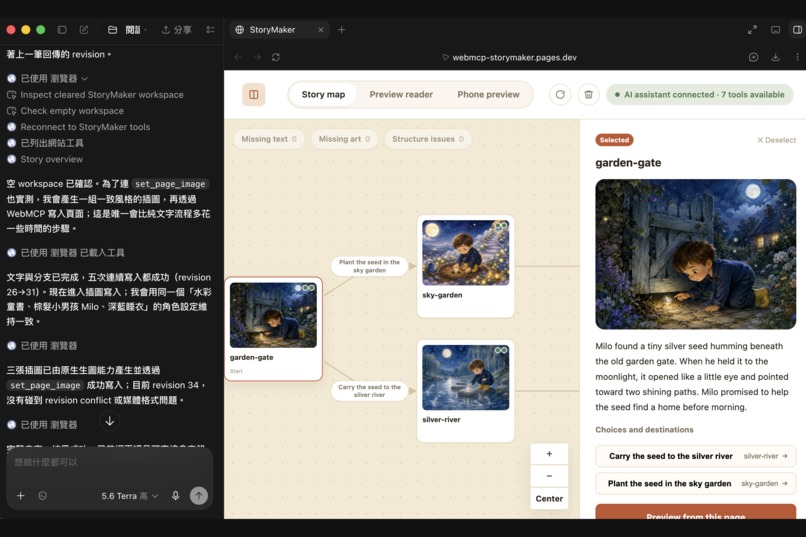Open the 5.6 Terra model dropdown

point(130,496)
